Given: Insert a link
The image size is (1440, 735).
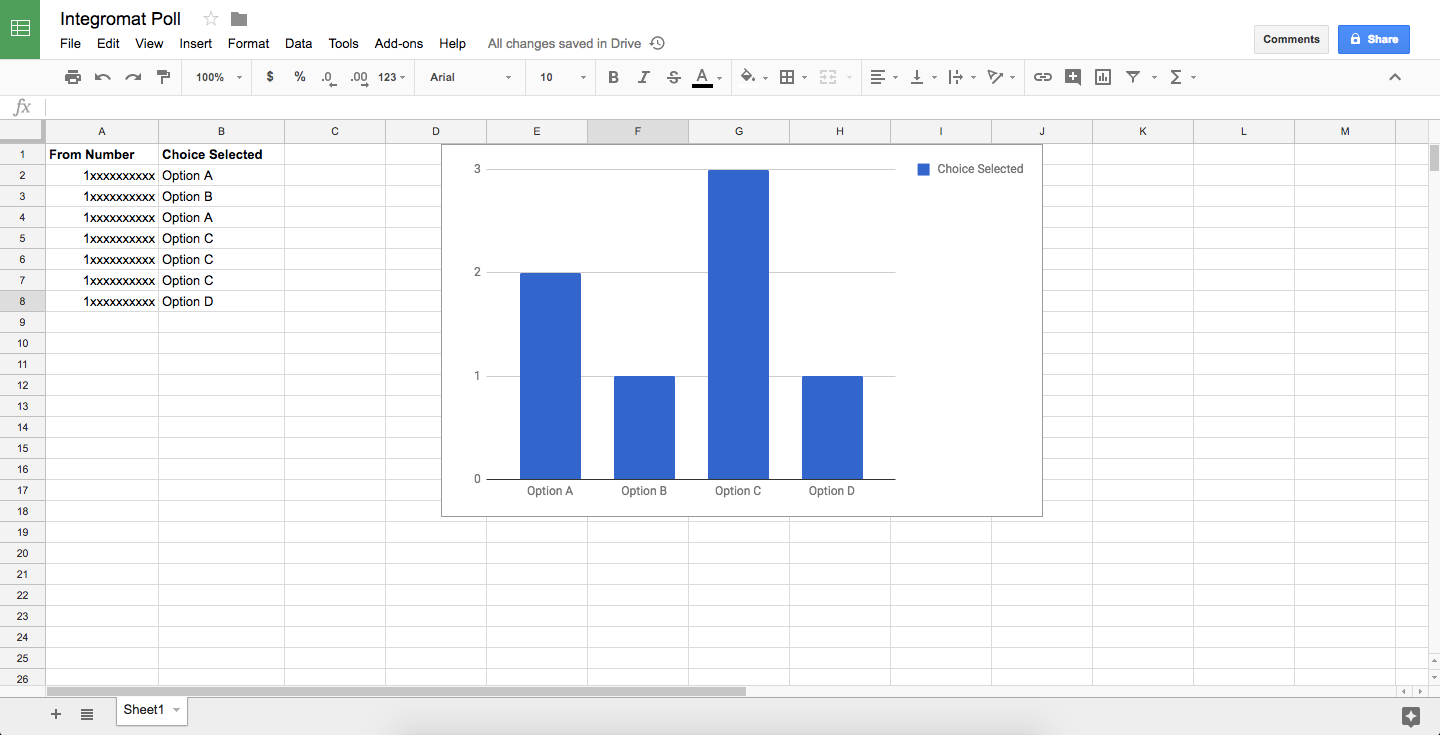Looking at the screenshot, I should (1043, 77).
